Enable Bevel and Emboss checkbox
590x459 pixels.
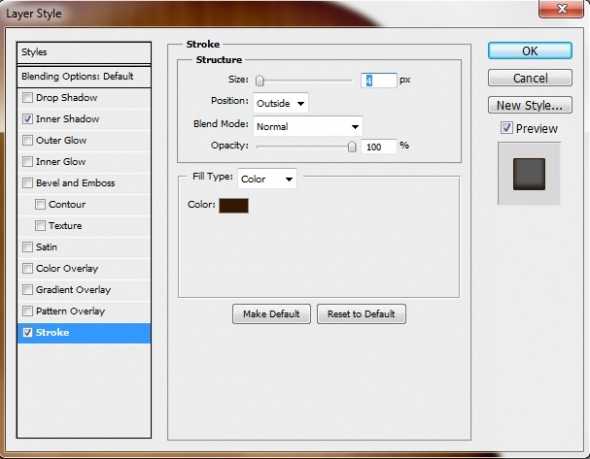pyautogui.click(x=27, y=183)
